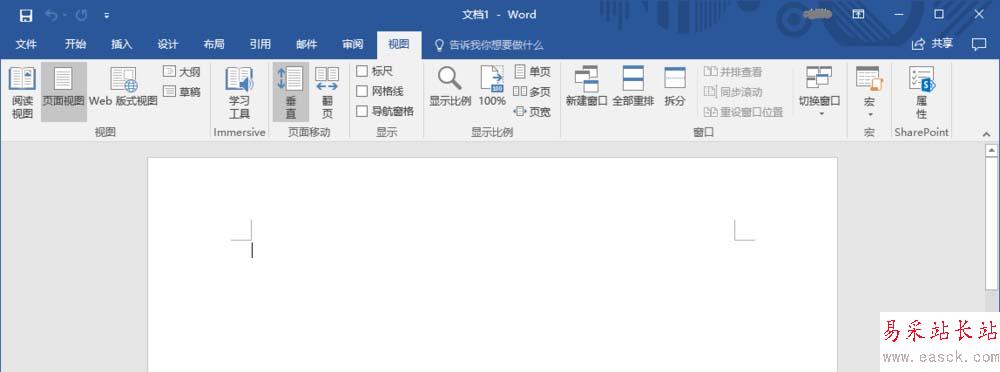Viewport: 1000px width, 372px height.
Task: Switch to the 审阅 (Review) tab
Action: tap(353, 44)
